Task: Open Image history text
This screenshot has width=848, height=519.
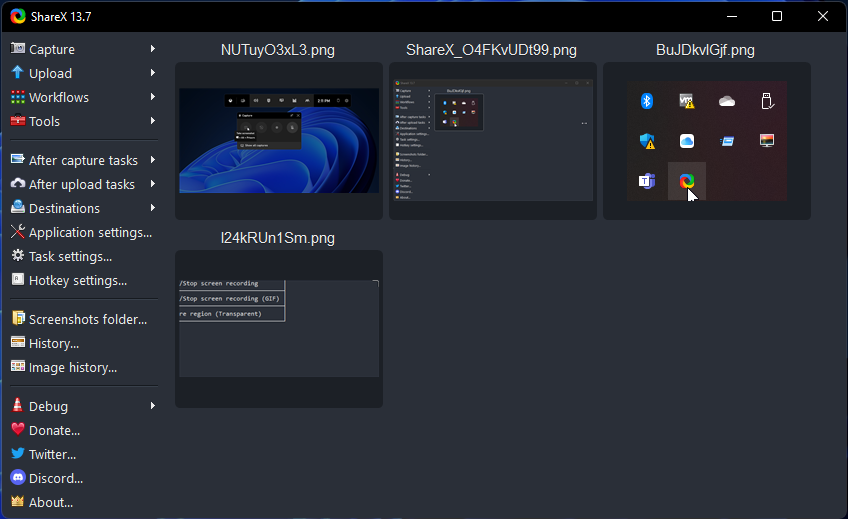Action: pyautogui.click(x=73, y=368)
